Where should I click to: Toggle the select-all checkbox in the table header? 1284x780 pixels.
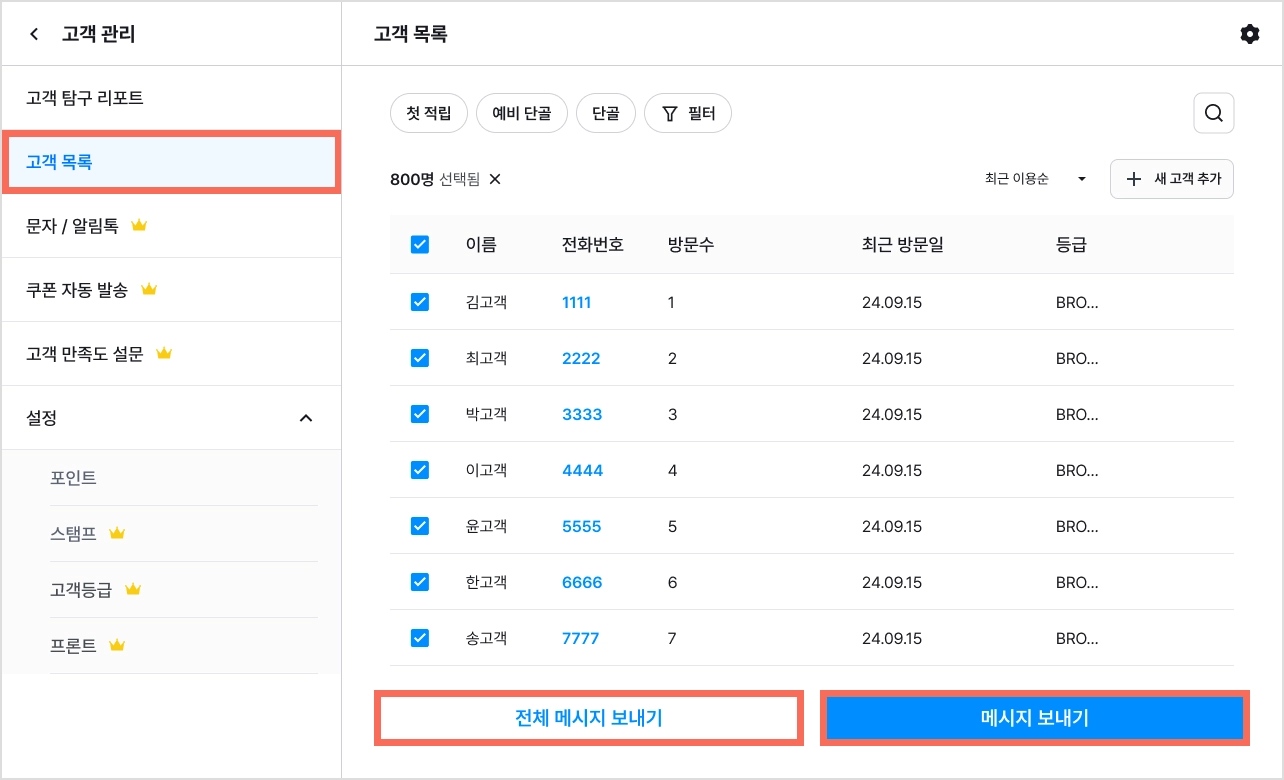tap(420, 245)
